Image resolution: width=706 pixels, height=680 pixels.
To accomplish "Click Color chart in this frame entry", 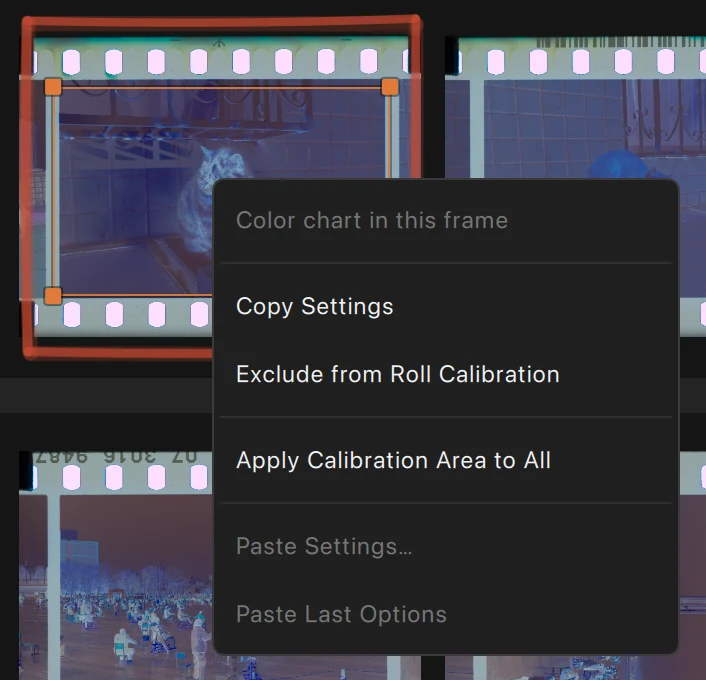I will click(446, 221).
